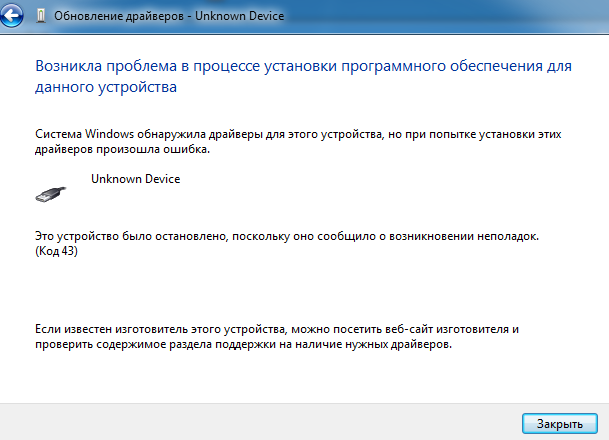
Task: Click the empty gray footer left of Закрыть
Action: (x=250, y=424)
